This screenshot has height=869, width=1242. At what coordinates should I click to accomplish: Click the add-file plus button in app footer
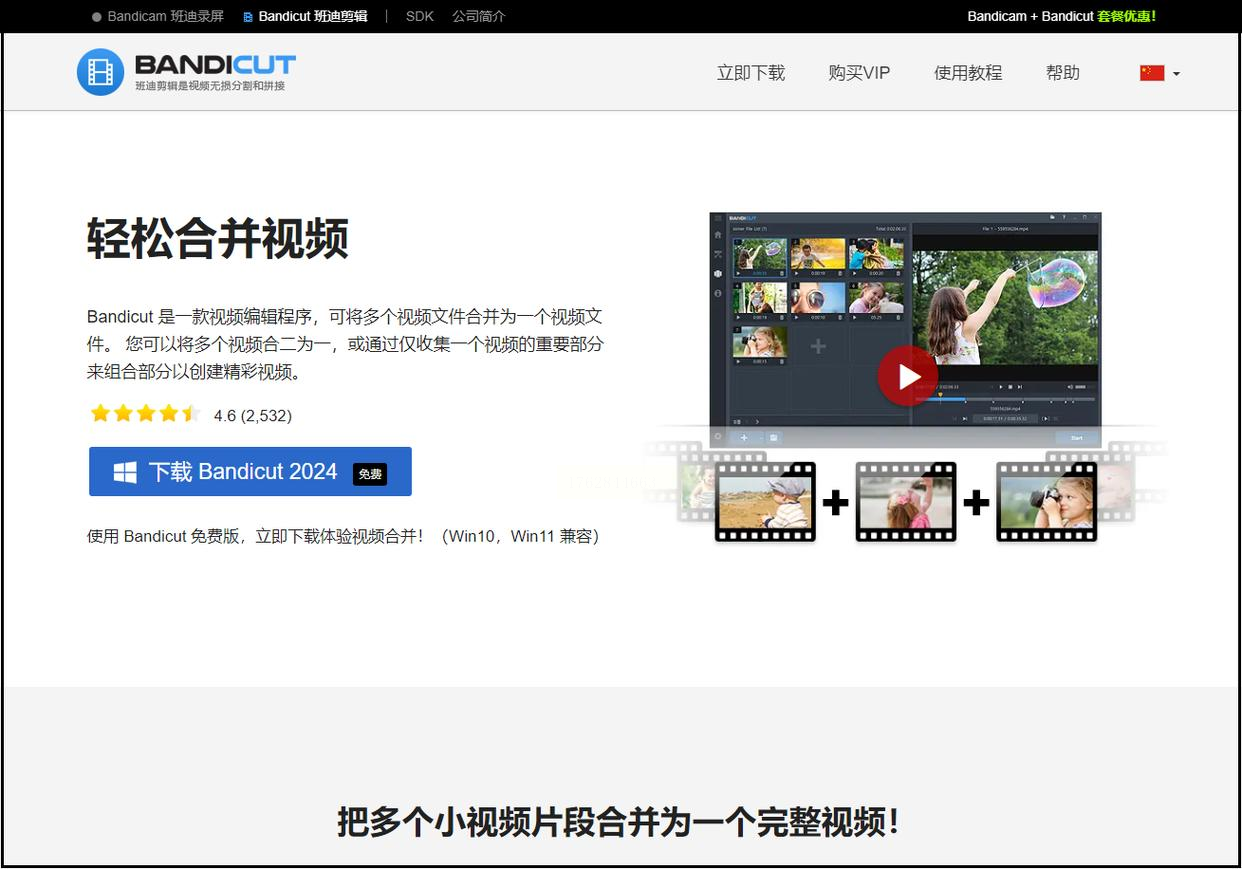tap(744, 437)
